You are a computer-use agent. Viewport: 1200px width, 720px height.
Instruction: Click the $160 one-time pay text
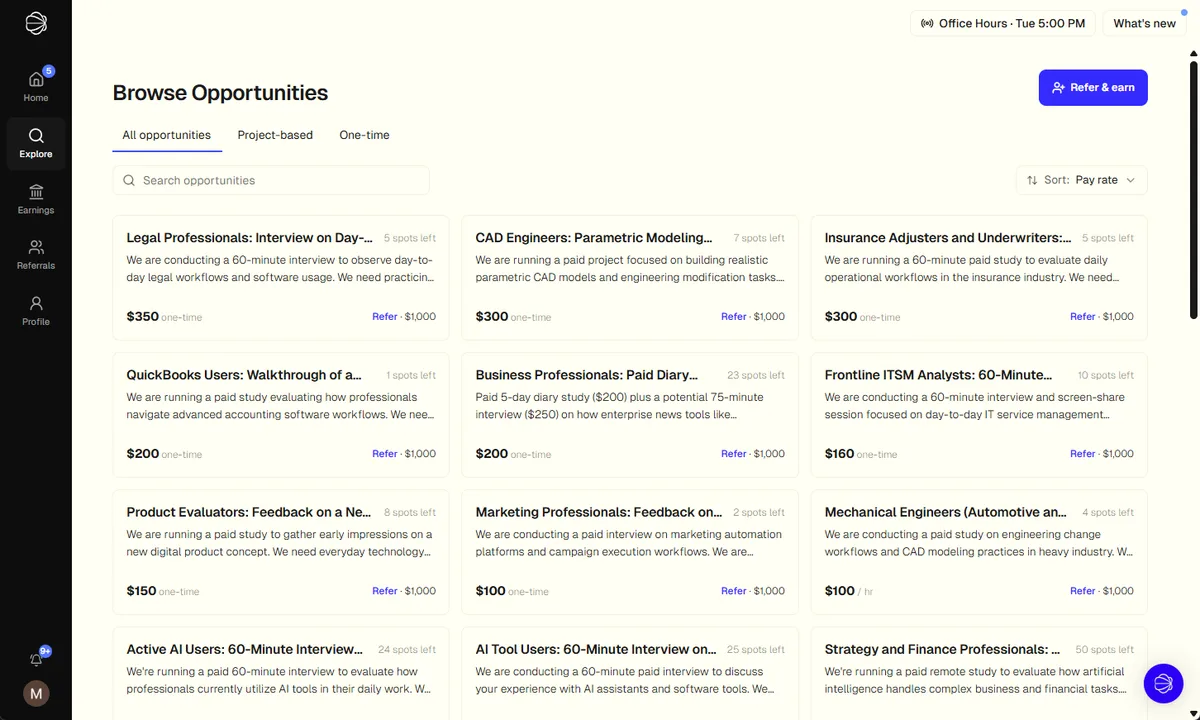tap(863, 454)
